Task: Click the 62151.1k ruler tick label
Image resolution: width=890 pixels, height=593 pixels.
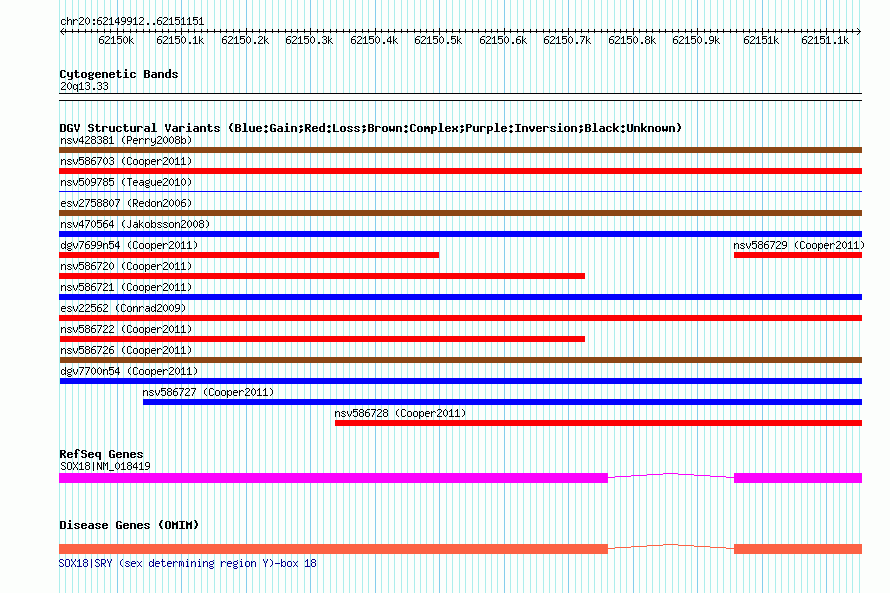Action: 825,40
